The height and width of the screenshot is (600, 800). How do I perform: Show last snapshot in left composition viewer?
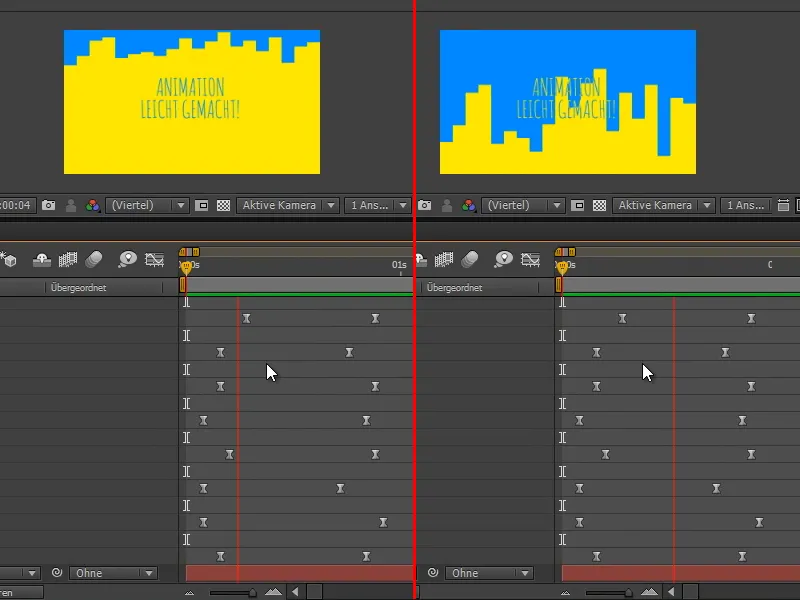(71, 206)
